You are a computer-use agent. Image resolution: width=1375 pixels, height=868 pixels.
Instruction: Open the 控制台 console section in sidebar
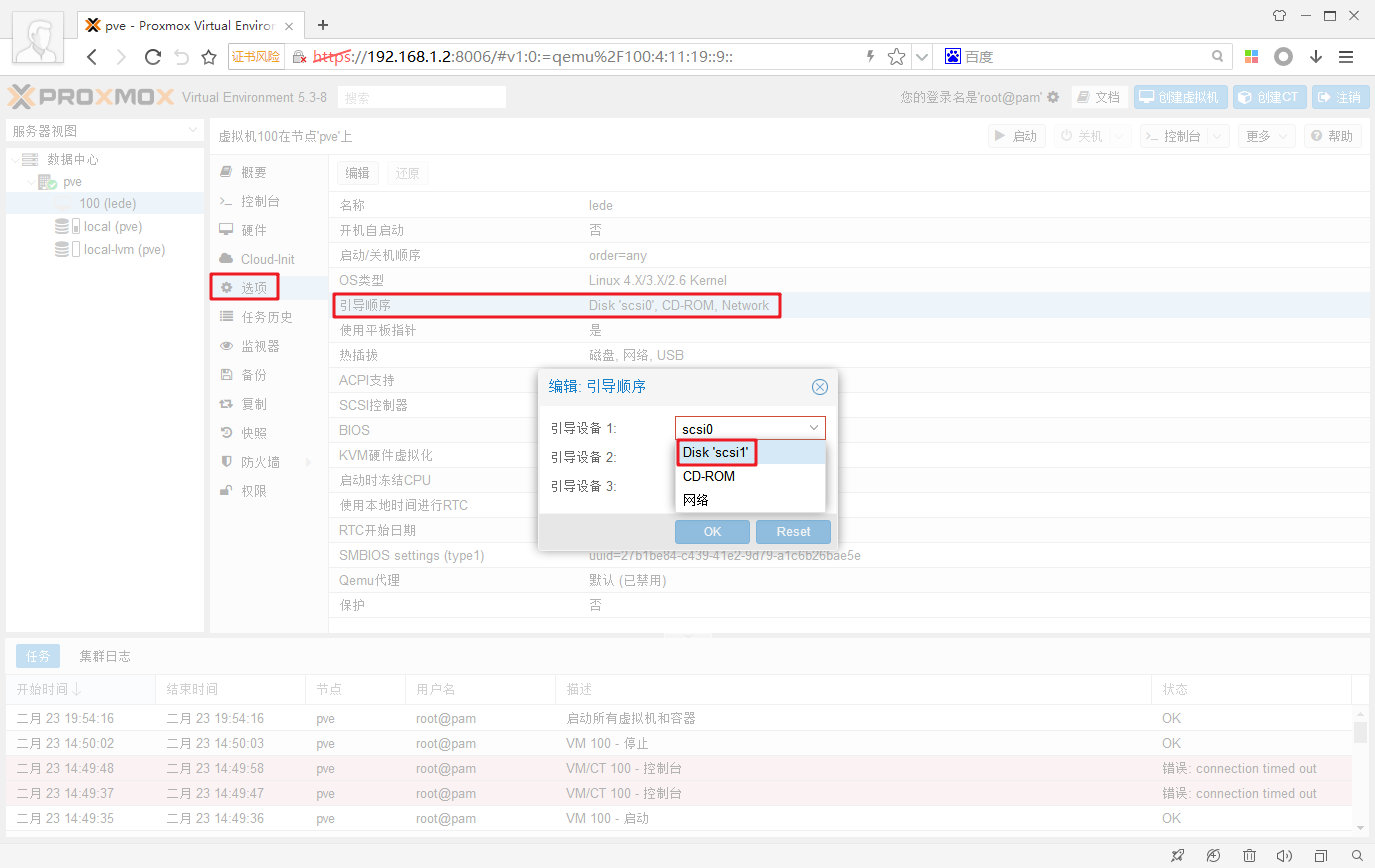click(x=268, y=201)
